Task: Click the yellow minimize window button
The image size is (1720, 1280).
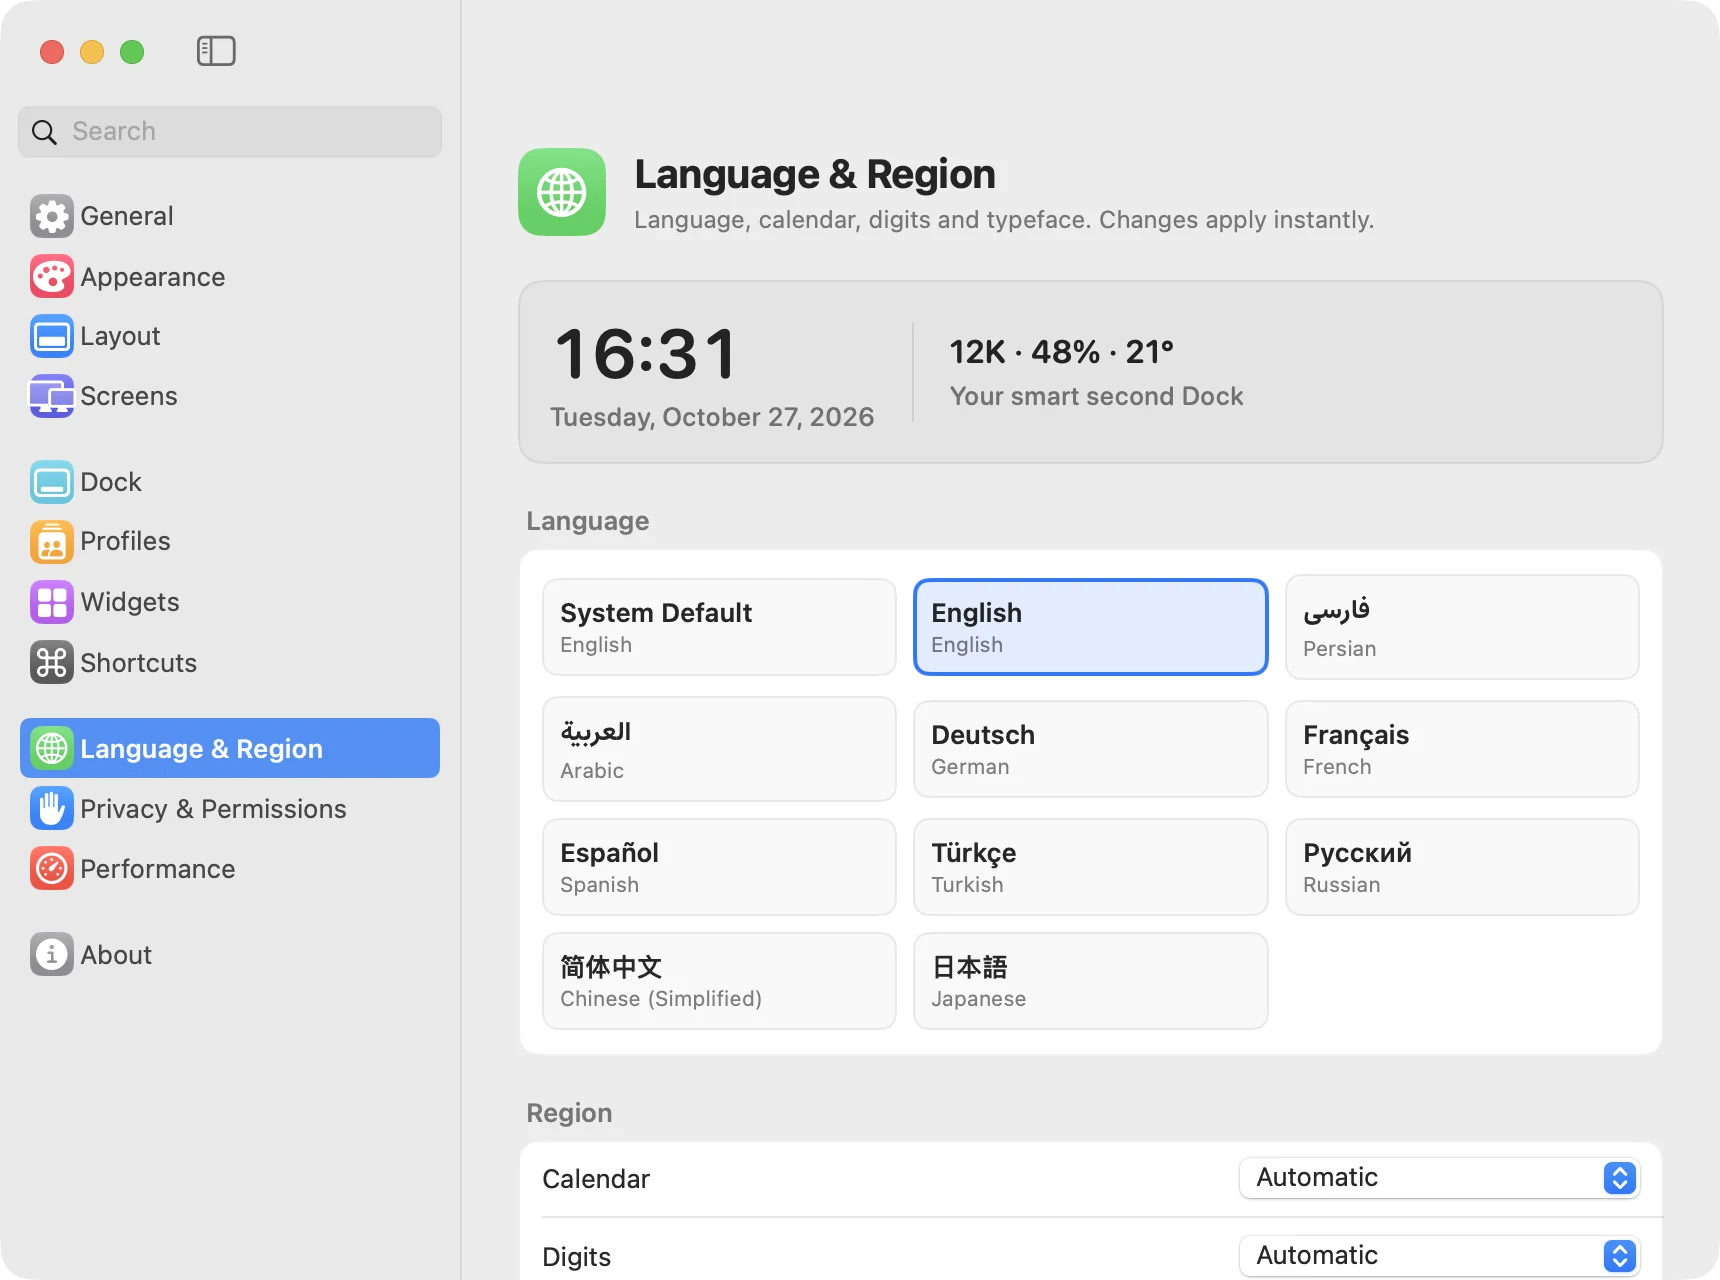Action: 92,51
